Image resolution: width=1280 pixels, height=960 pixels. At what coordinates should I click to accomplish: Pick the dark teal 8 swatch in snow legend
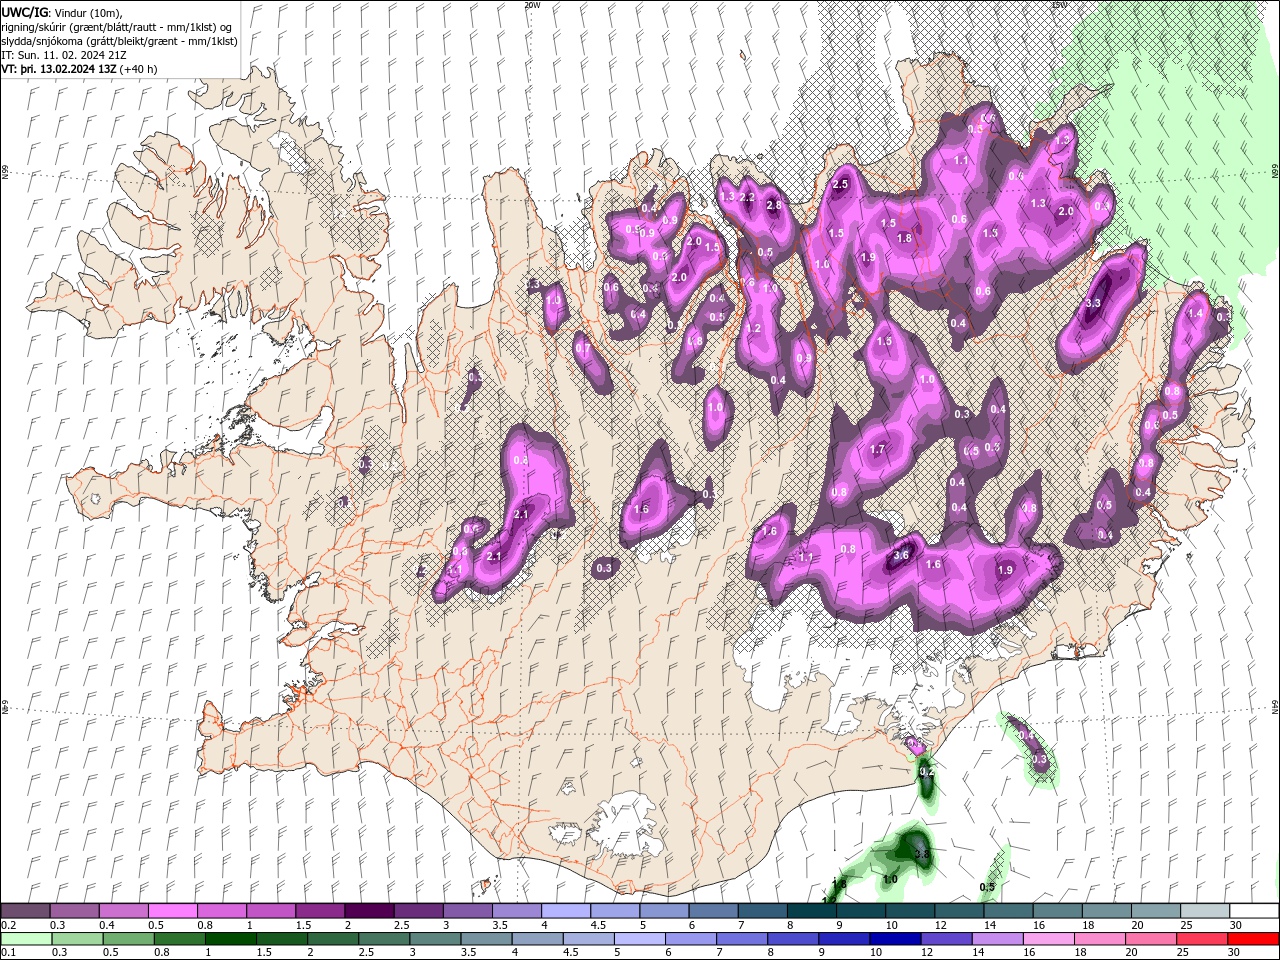(812, 911)
